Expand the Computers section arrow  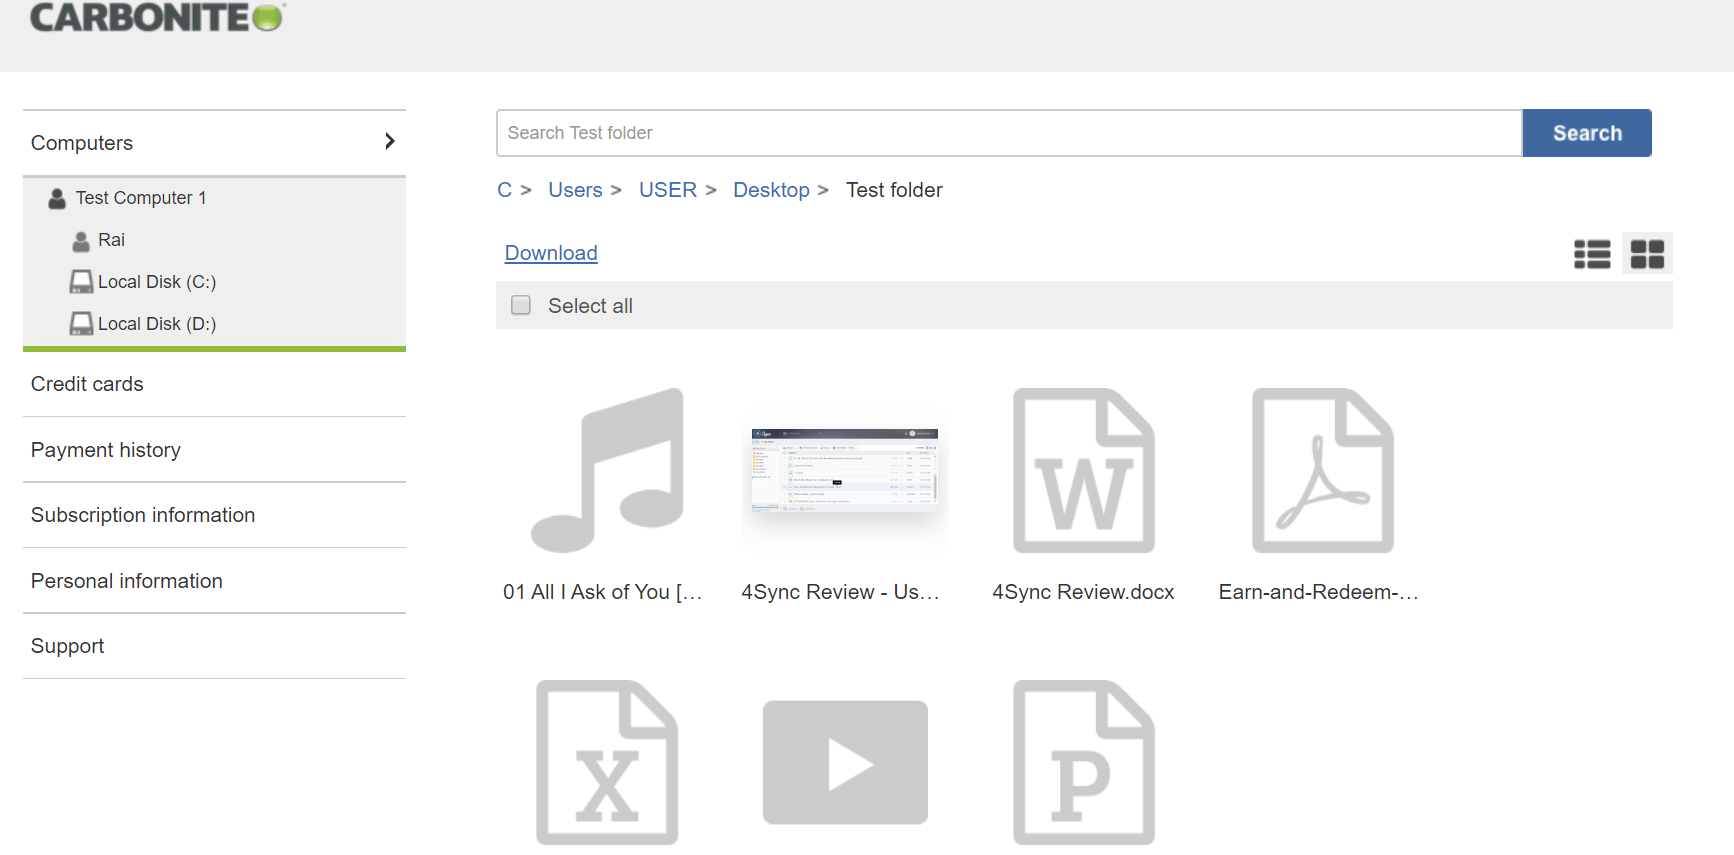(x=390, y=142)
